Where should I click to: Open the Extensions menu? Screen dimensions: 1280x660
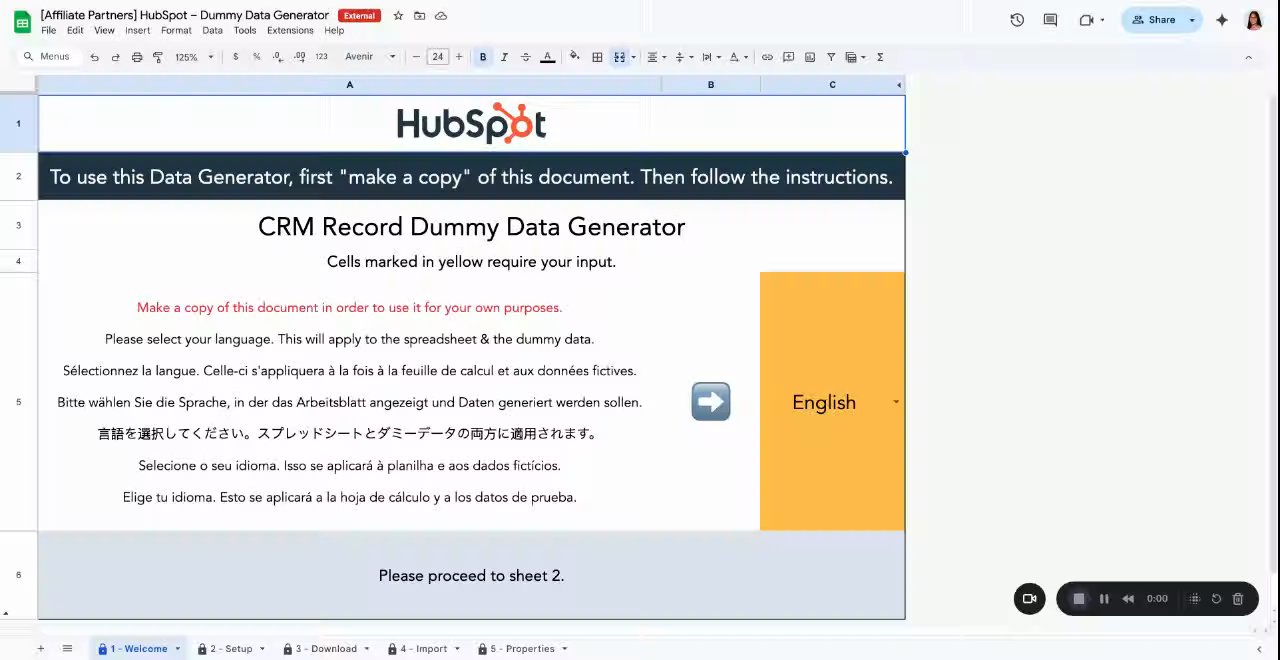290,31
